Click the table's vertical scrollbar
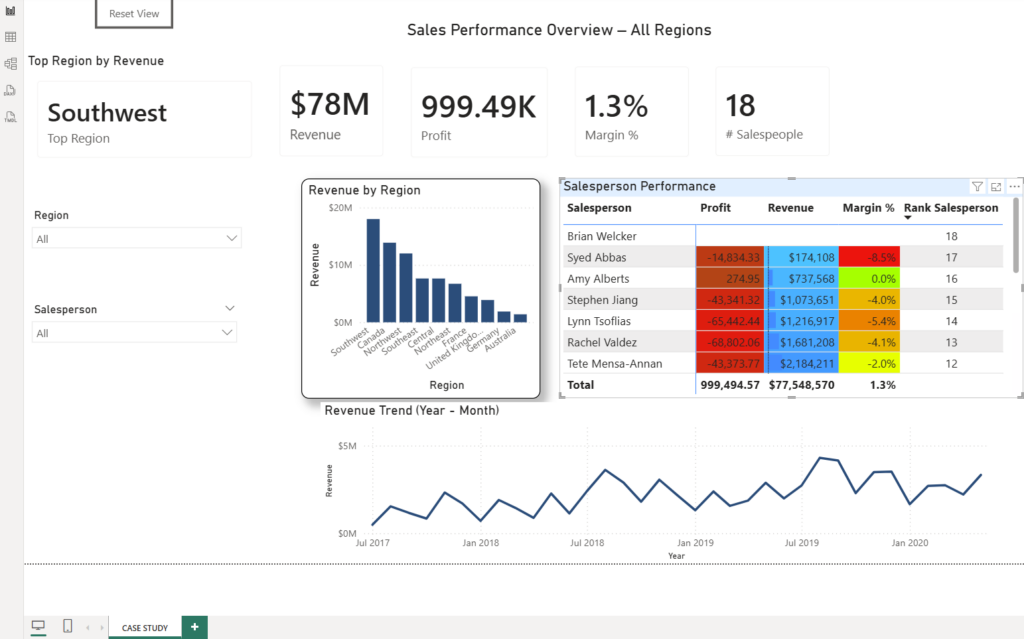The height and width of the screenshot is (639, 1024). tap(1016, 235)
